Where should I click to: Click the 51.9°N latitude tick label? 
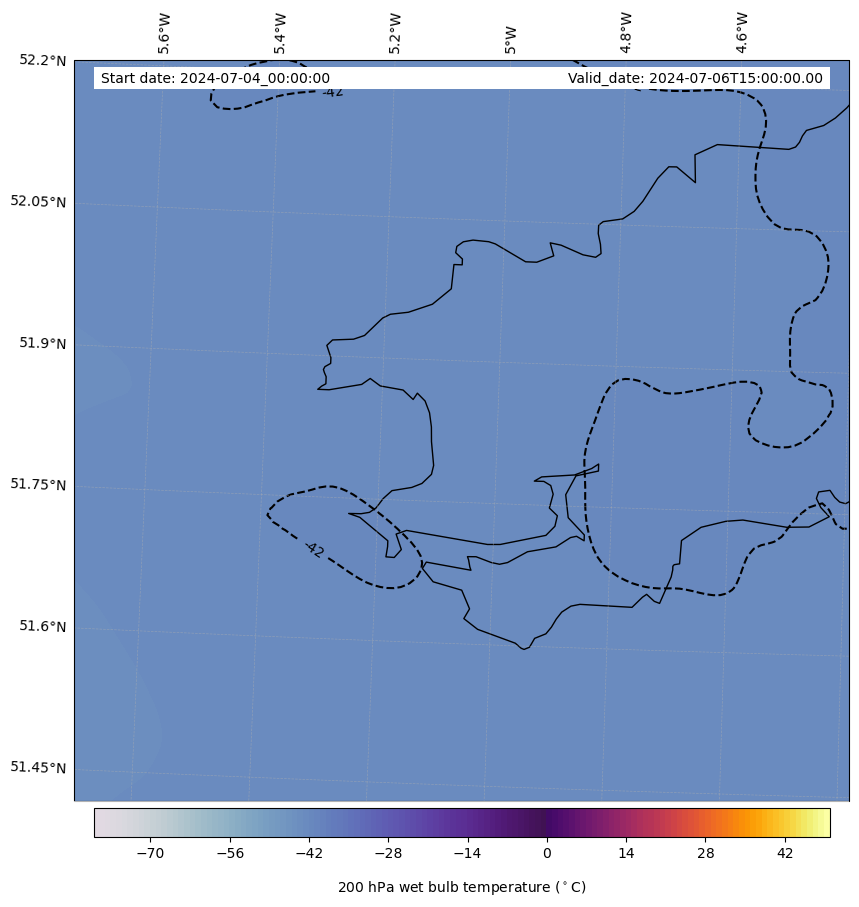tap(43, 343)
